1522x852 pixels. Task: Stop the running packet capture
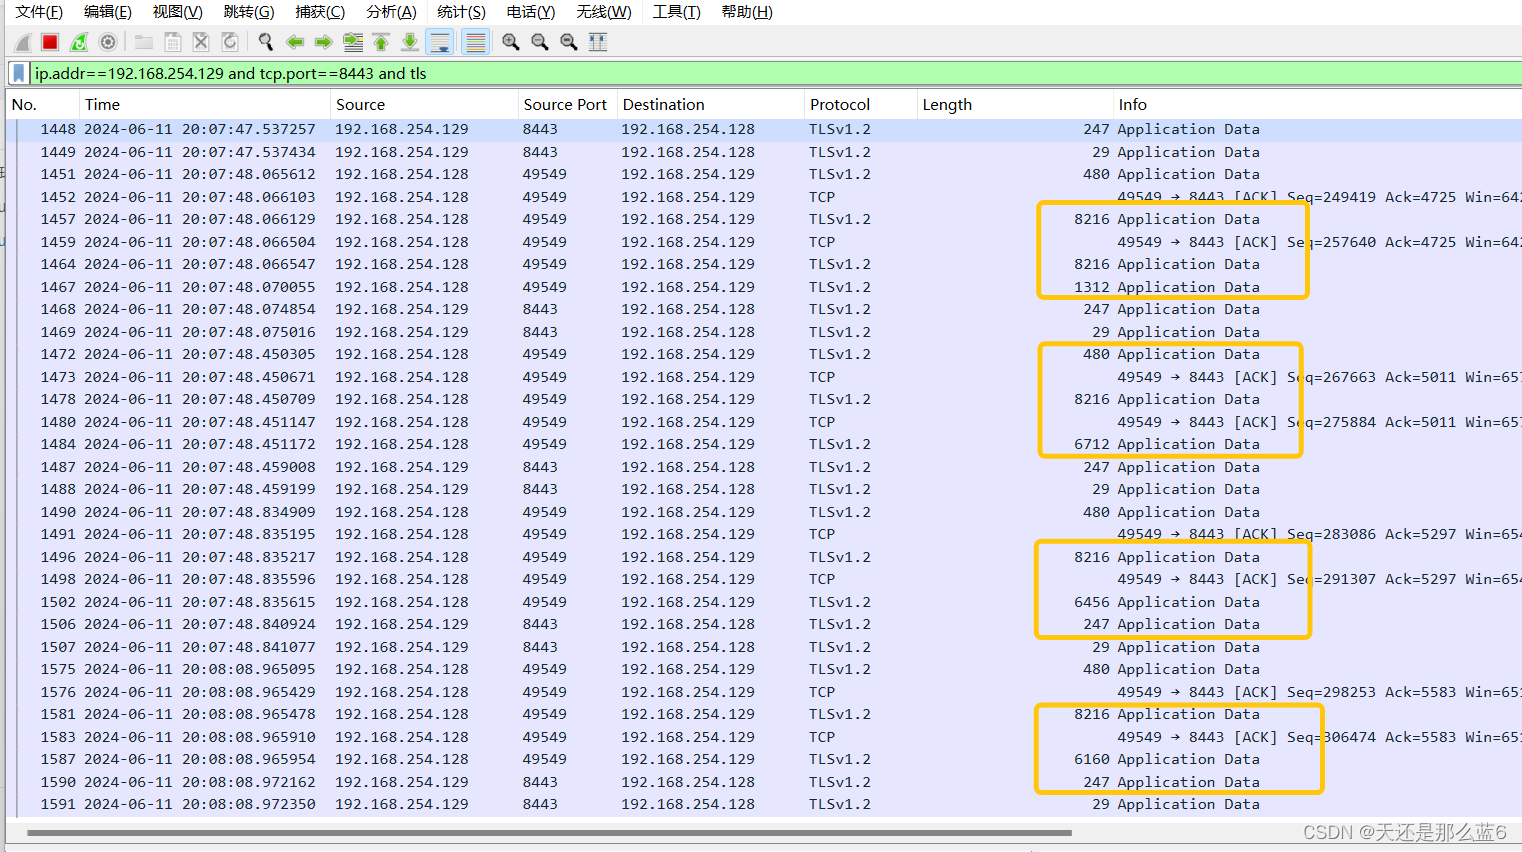coord(50,42)
